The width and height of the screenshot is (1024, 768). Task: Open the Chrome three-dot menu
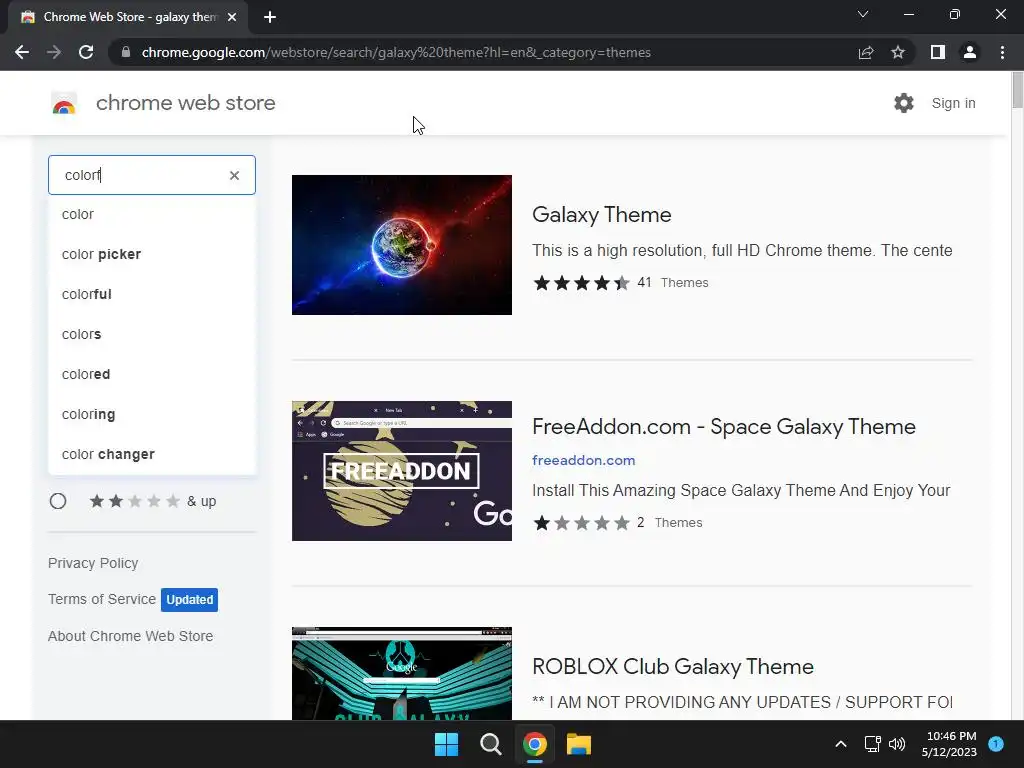point(1002,52)
